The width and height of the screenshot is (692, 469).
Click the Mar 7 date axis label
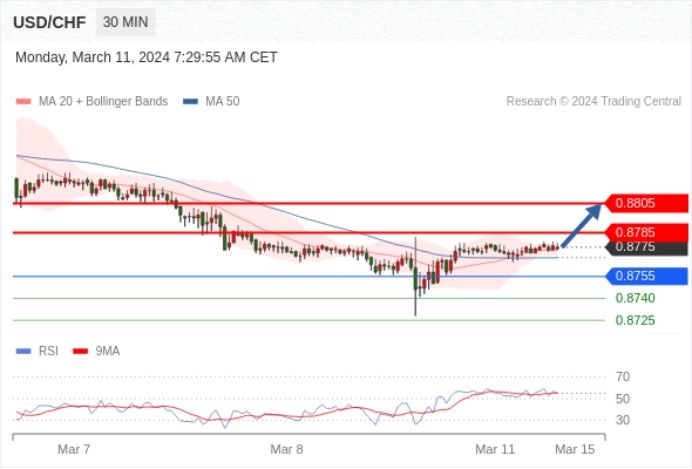point(74,450)
